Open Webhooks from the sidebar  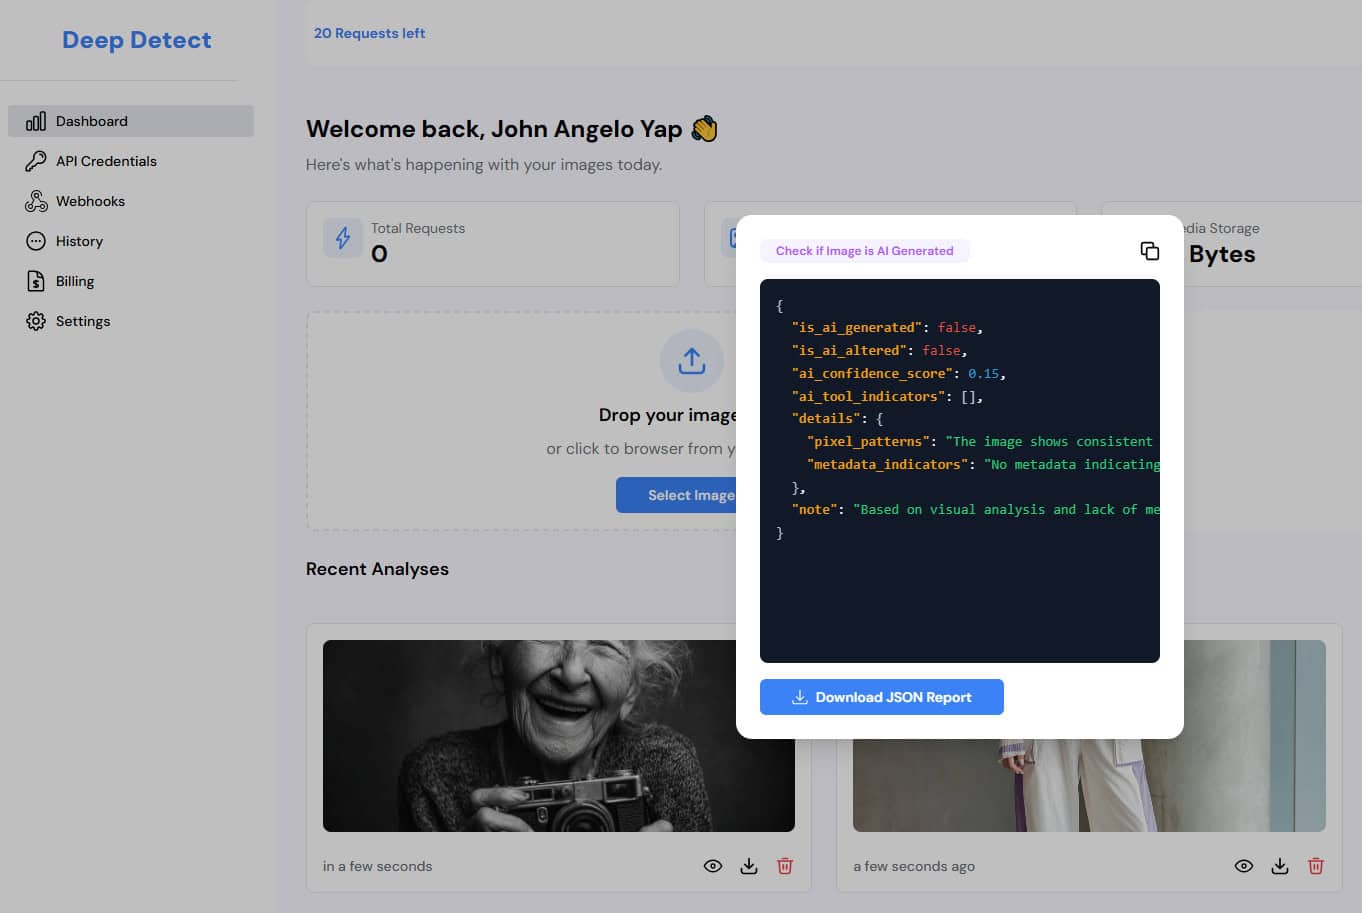pyautogui.click(x=90, y=201)
